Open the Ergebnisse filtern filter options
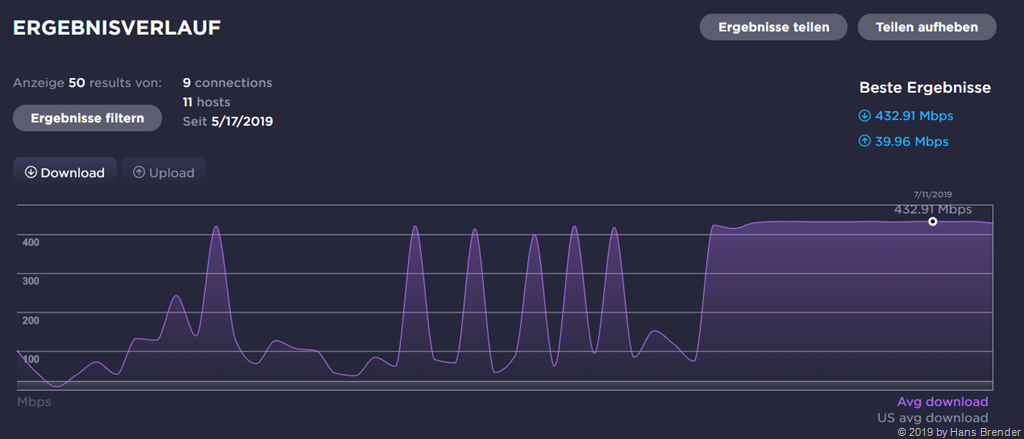The image size is (1024, 439). (87, 118)
